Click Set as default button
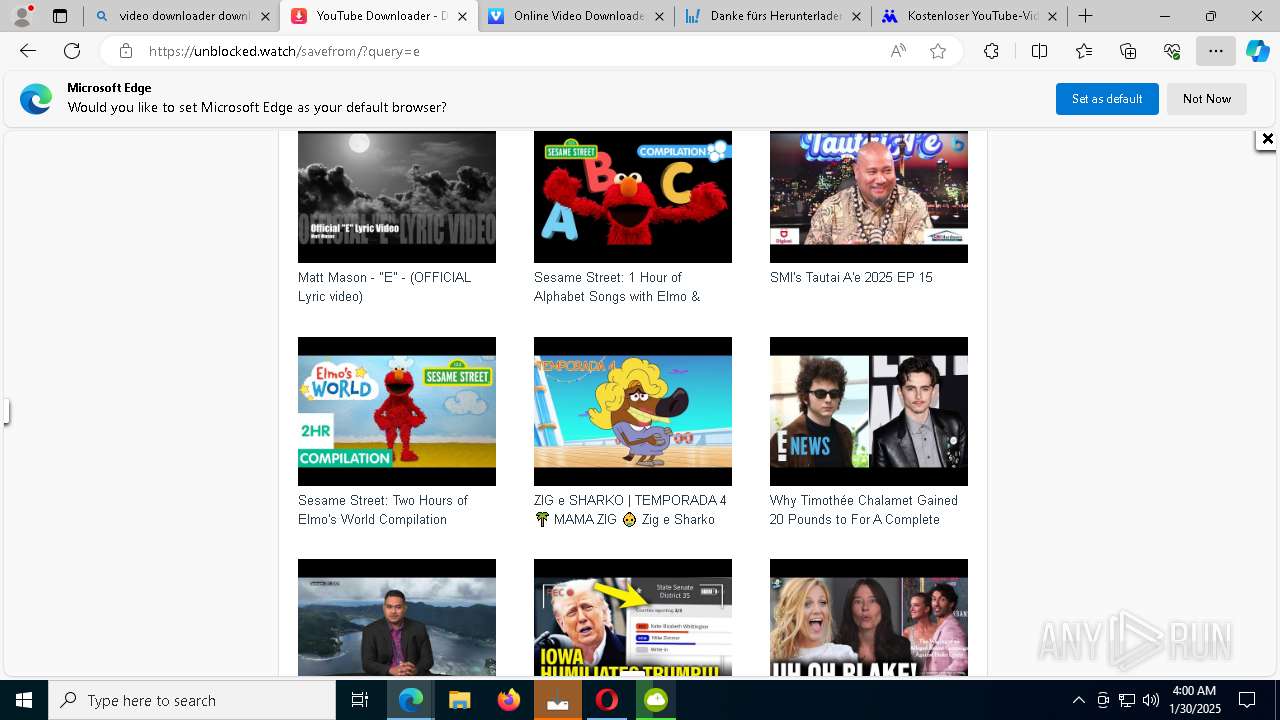The image size is (1280, 720). (x=1107, y=99)
